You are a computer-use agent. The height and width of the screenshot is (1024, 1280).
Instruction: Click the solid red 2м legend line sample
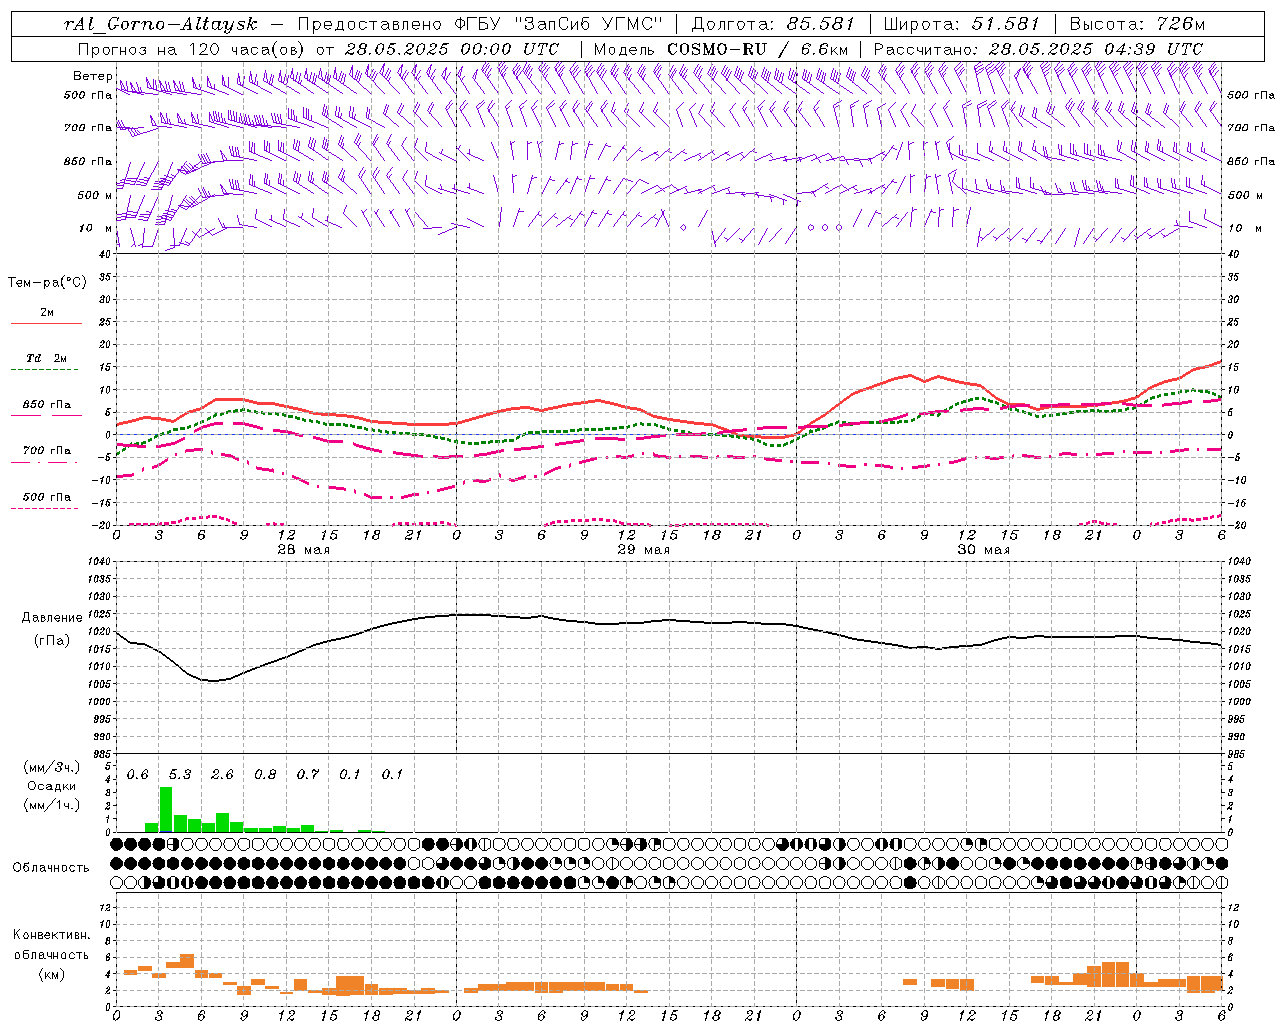click(x=46, y=324)
